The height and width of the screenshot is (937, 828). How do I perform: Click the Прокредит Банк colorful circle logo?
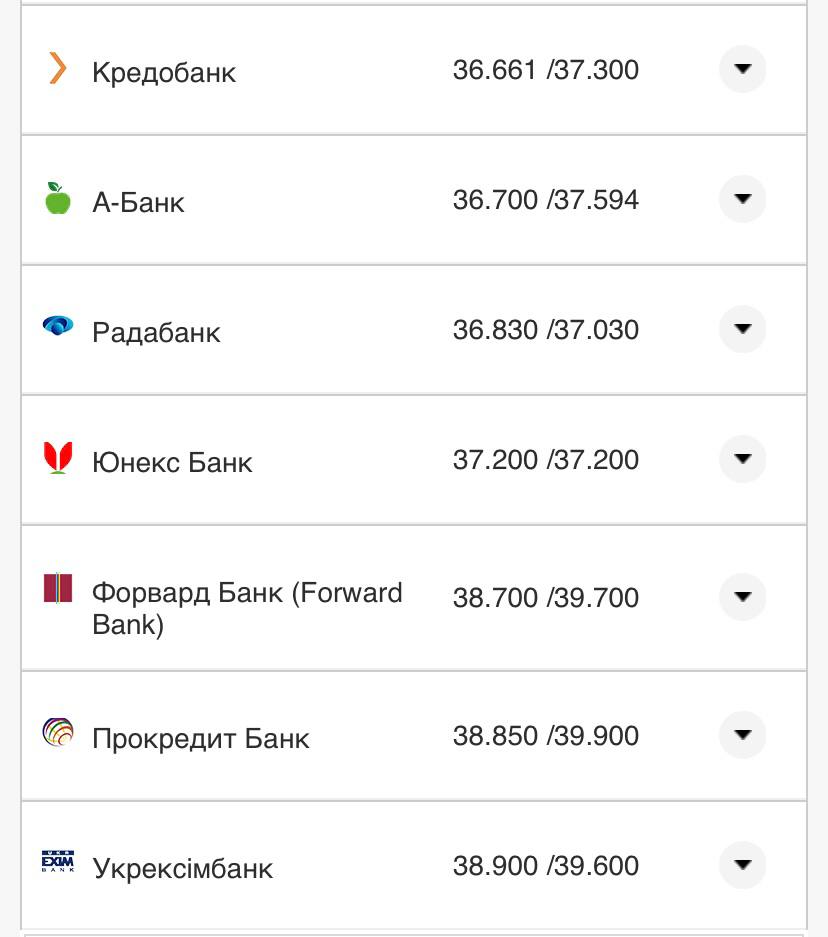coord(58,733)
